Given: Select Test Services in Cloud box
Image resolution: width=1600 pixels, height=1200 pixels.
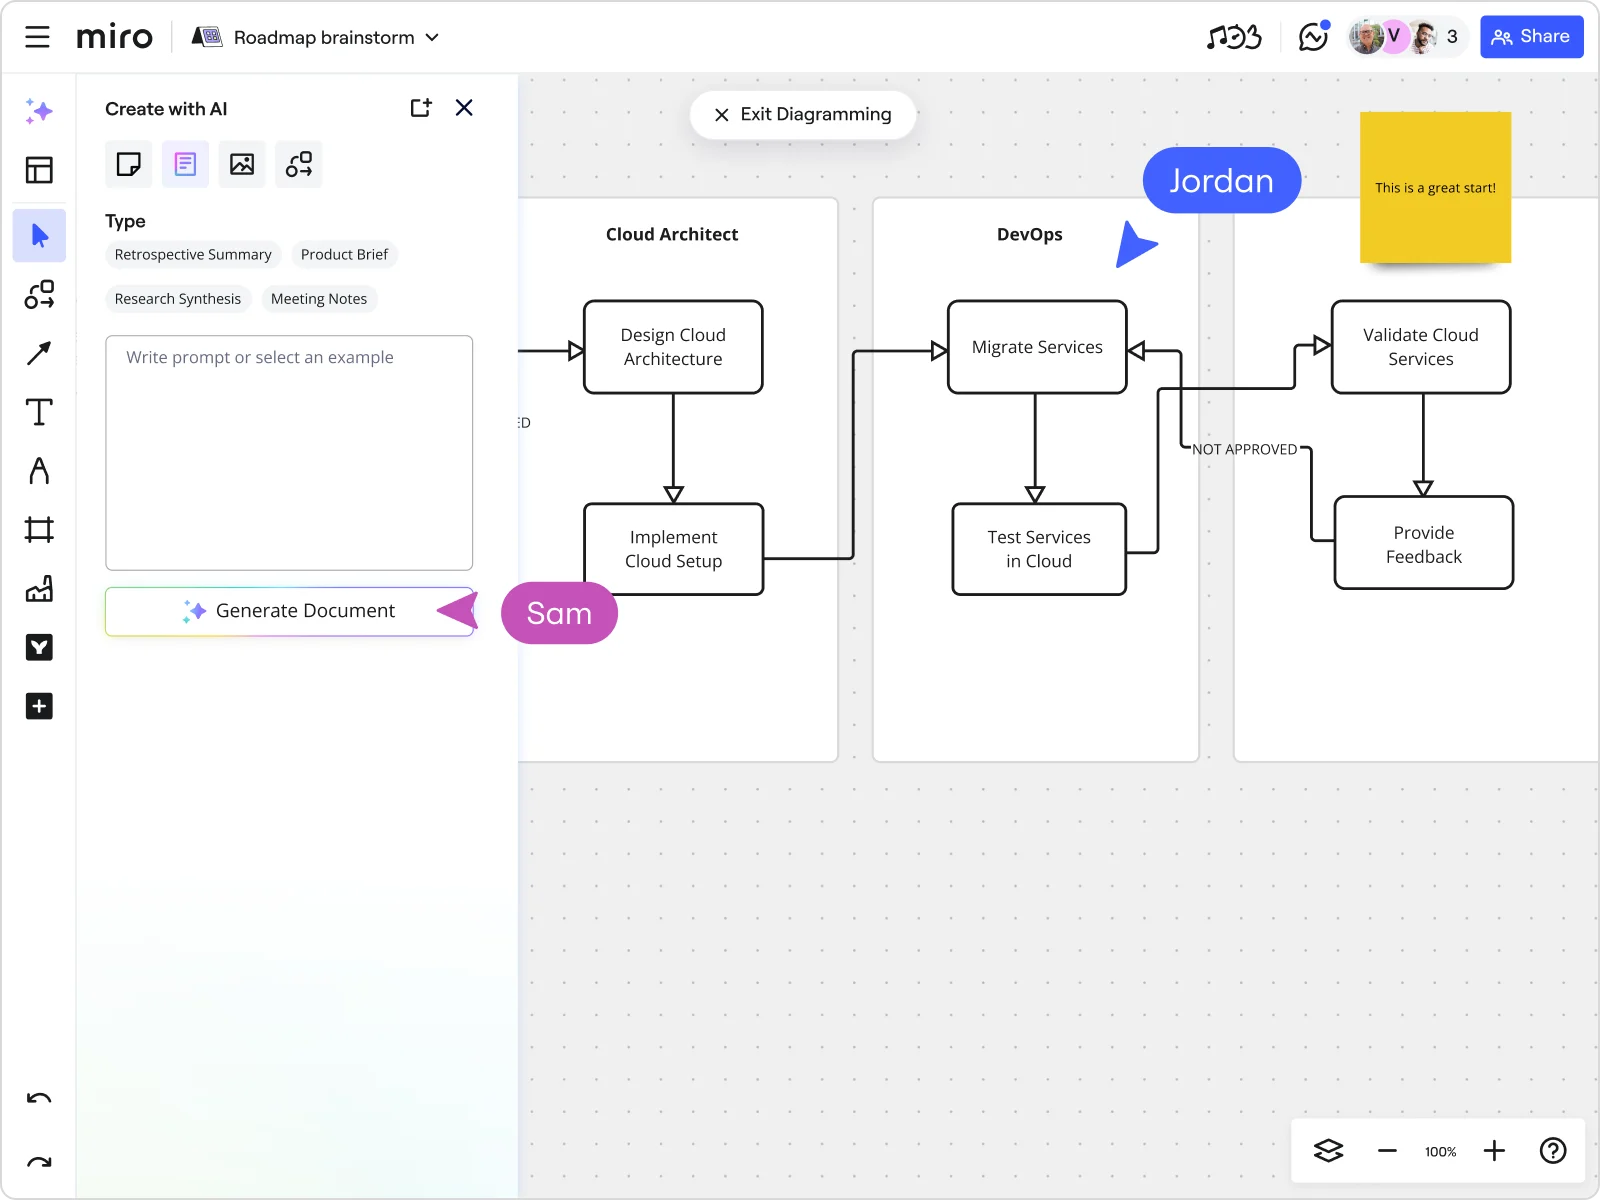Looking at the screenshot, I should point(1039,549).
